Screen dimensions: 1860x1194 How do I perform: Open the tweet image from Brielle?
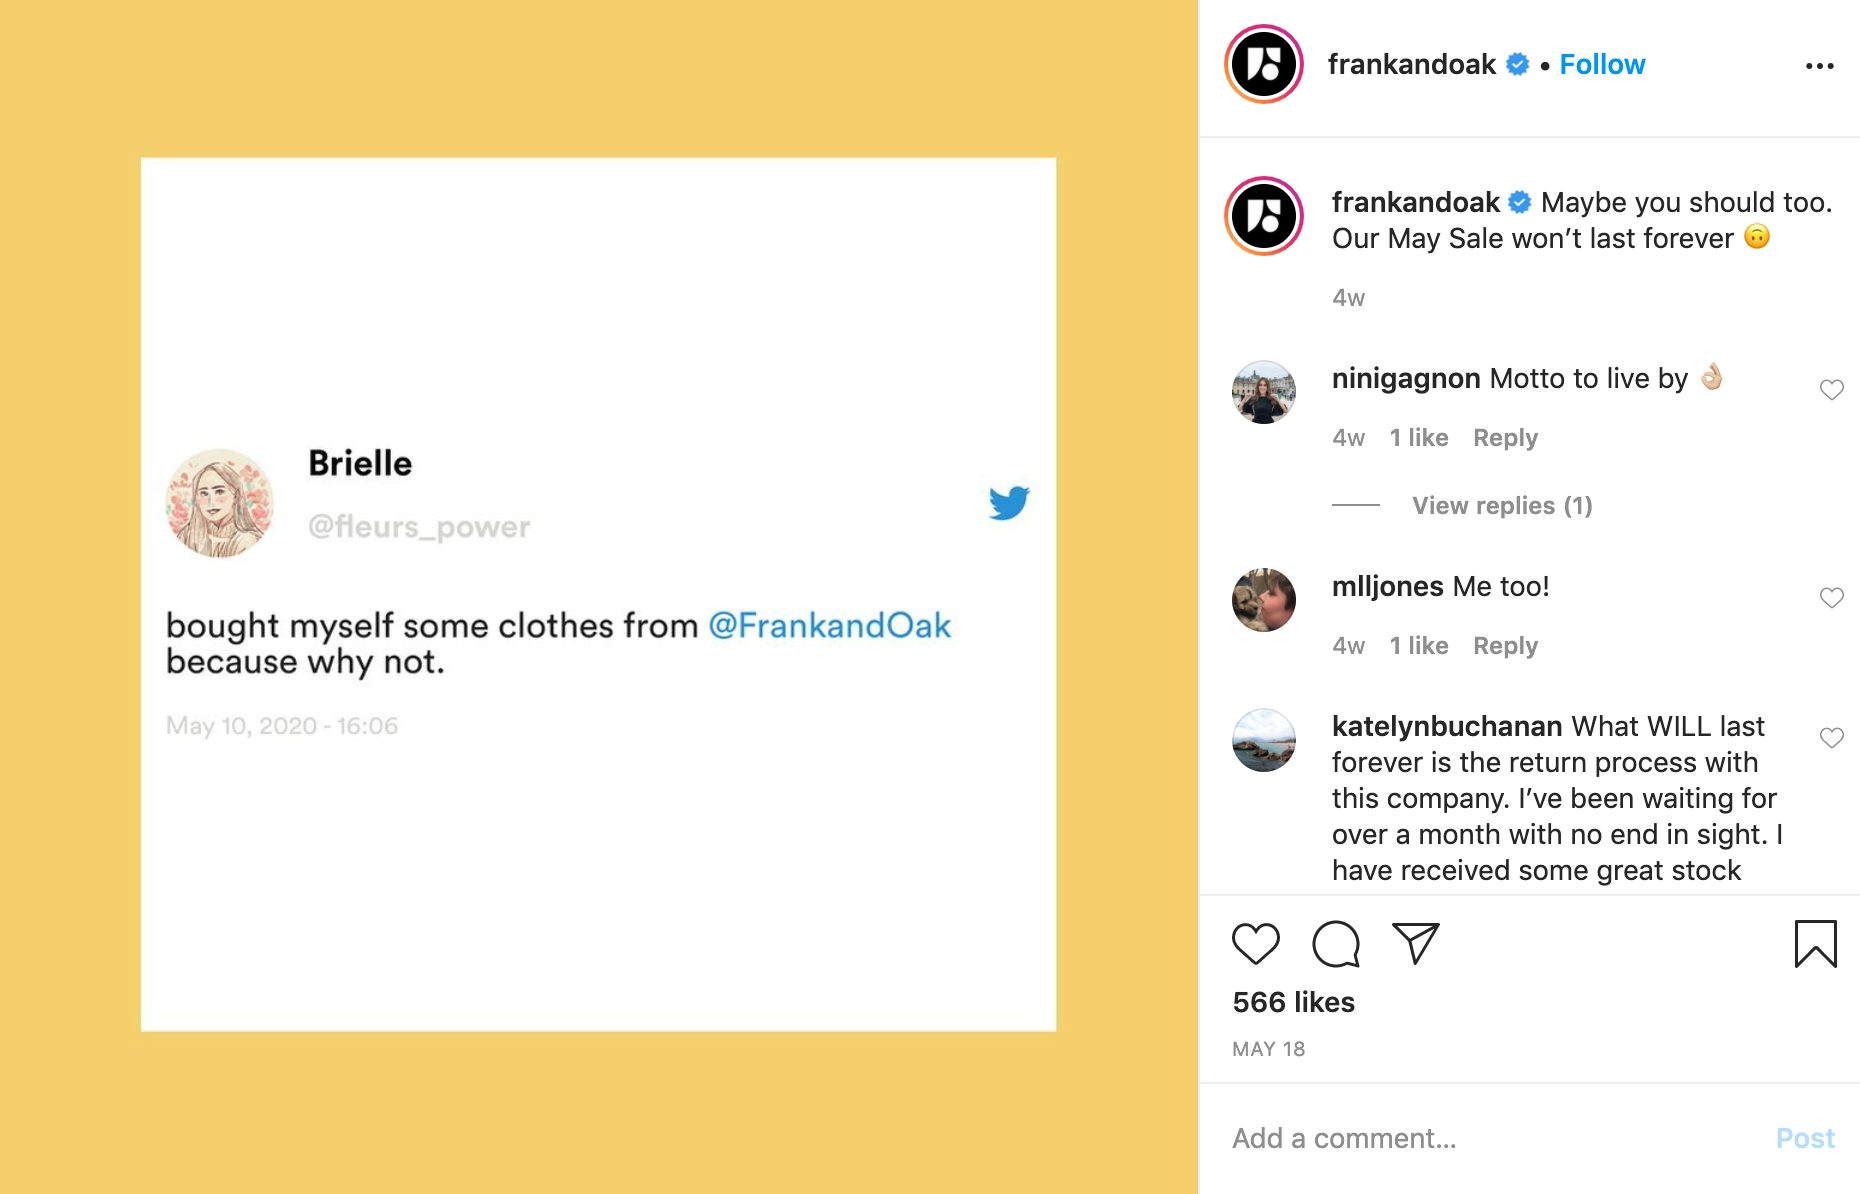(x=598, y=594)
